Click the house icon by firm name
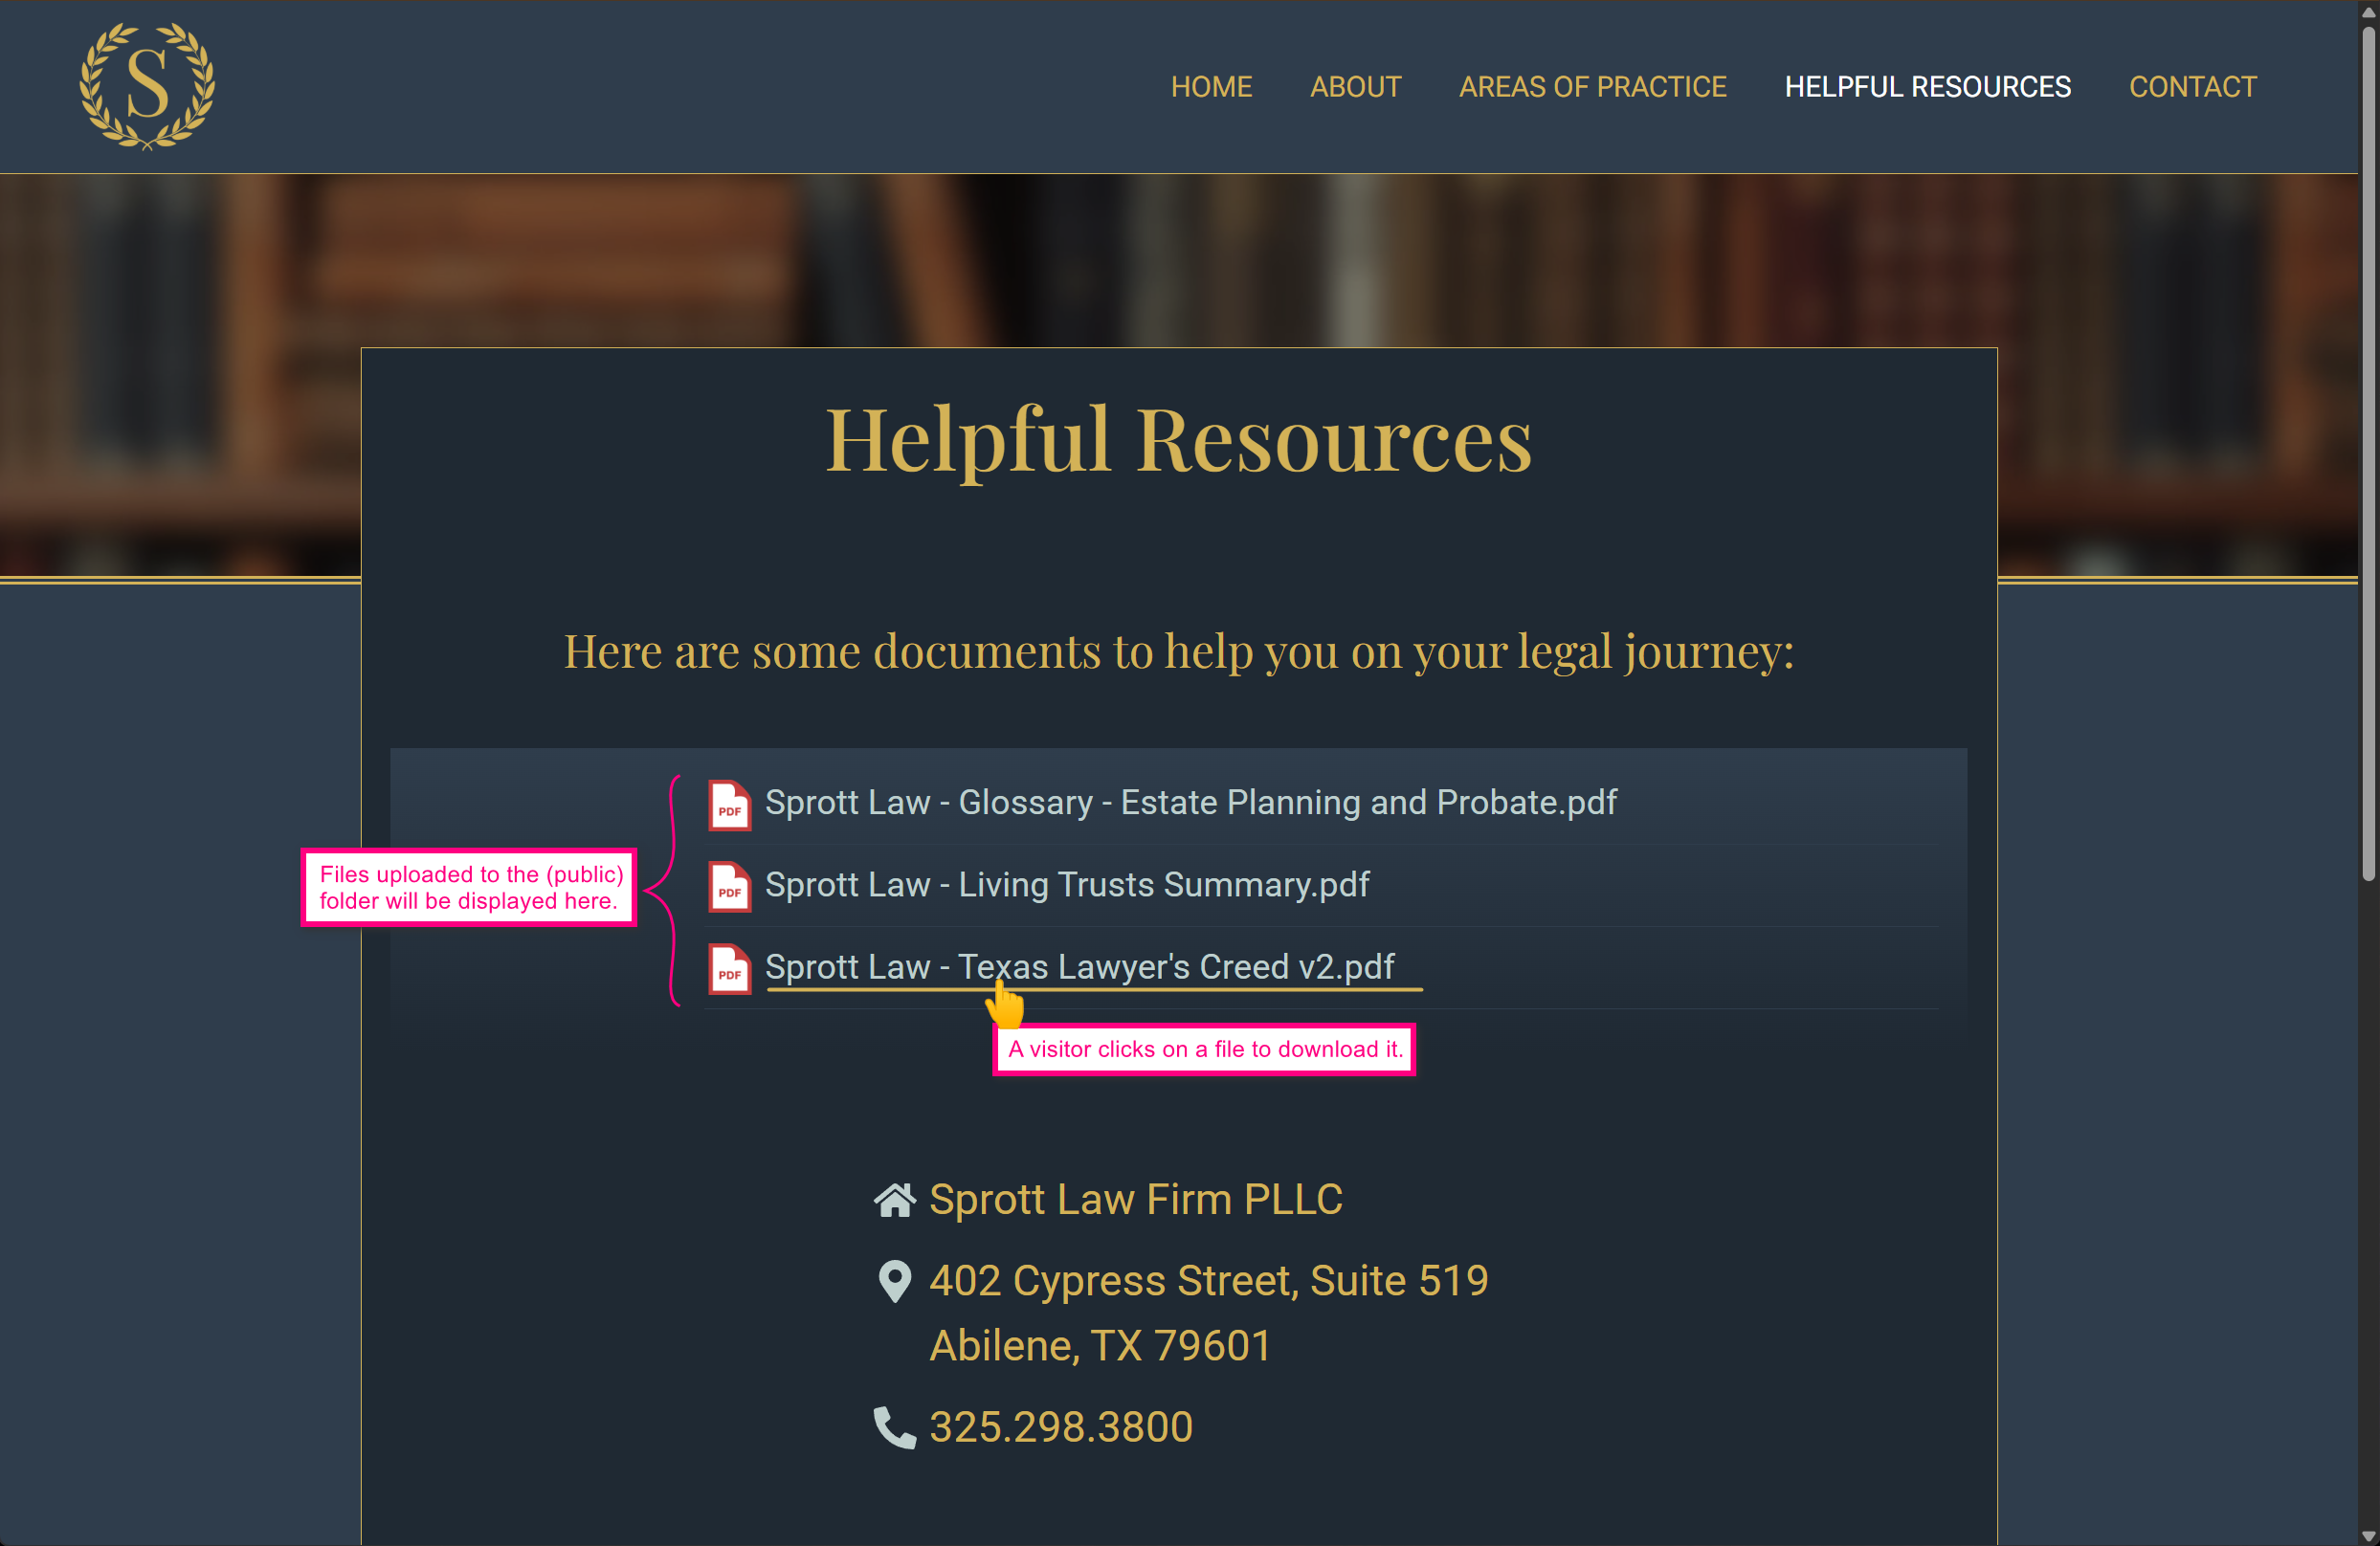The width and height of the screenshot is (2380, 1546). click(894, 1200)
